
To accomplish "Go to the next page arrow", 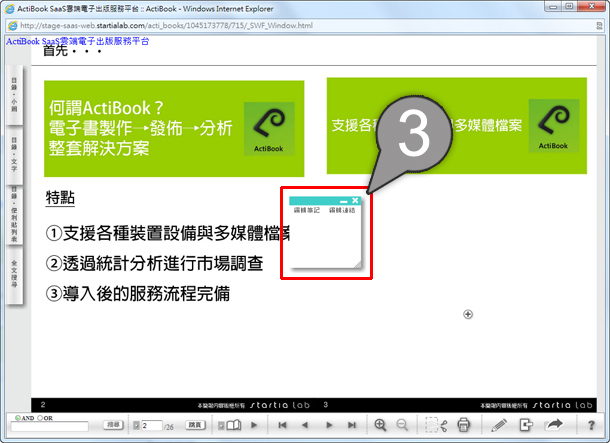I will (x=329, y=425).
